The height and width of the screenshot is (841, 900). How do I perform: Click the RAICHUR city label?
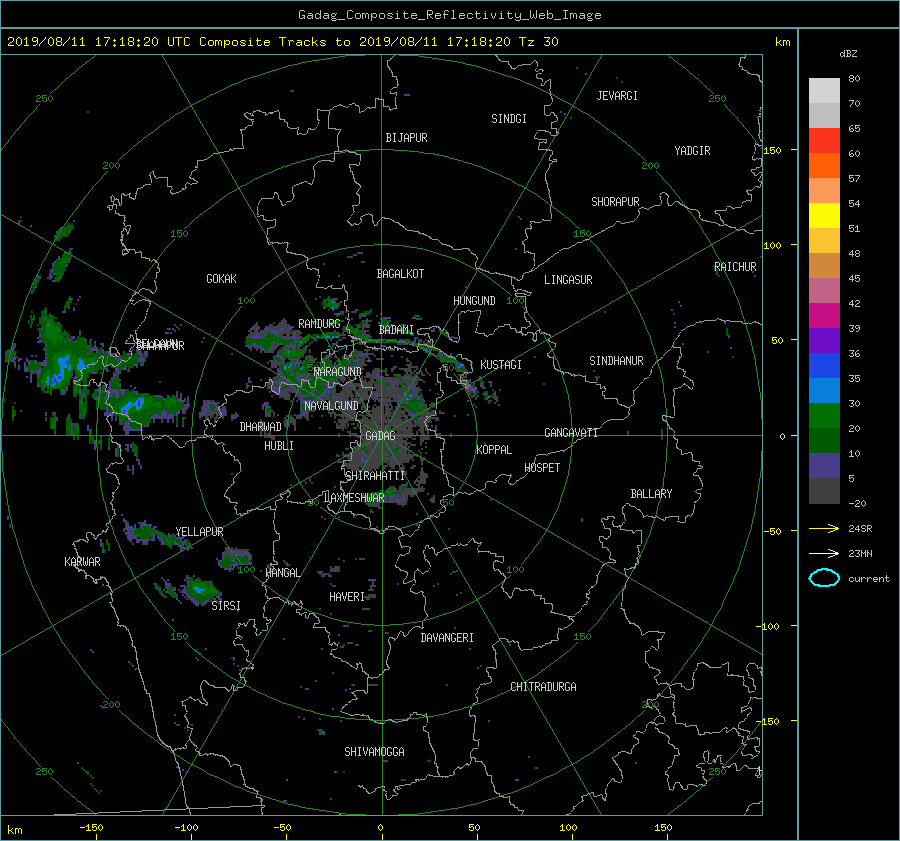click(x=735, y=267)
